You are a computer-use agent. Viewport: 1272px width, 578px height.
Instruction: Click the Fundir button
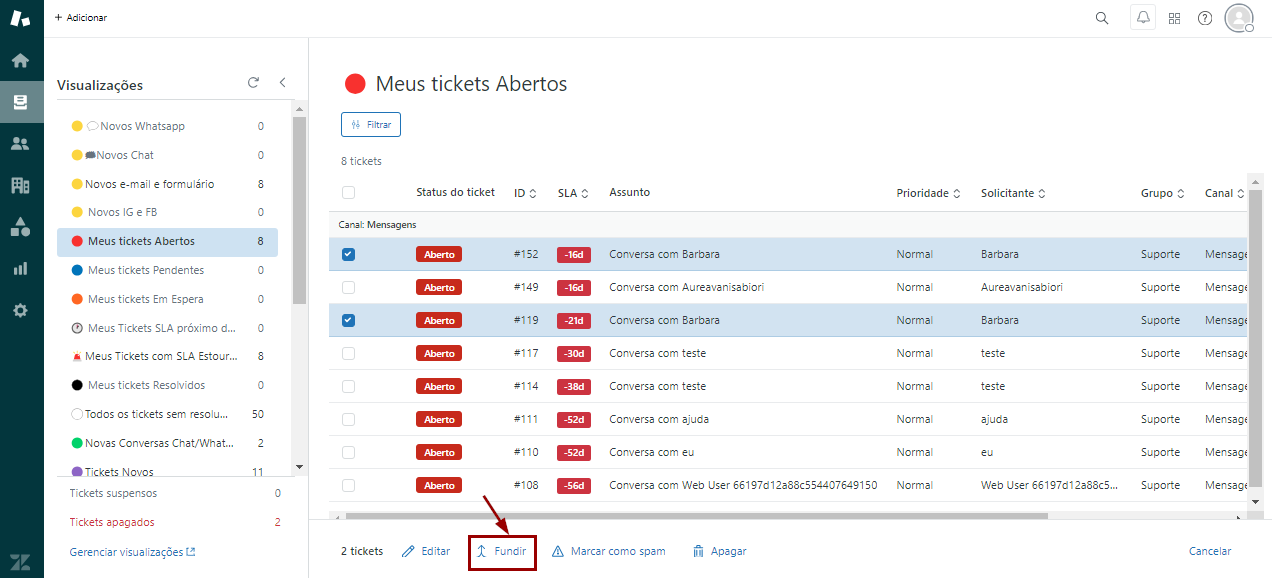click(502, 551)
